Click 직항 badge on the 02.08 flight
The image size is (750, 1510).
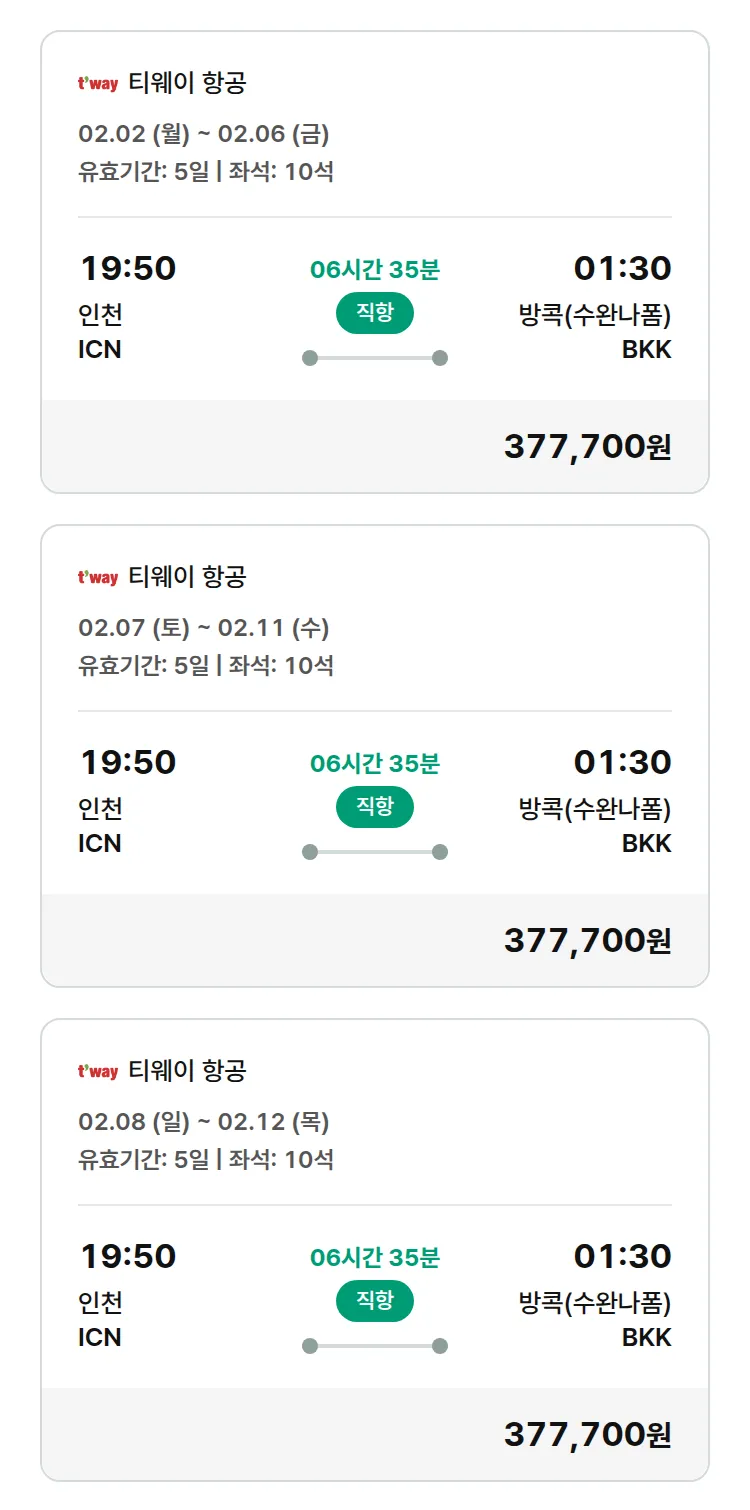click(374, 1301)
